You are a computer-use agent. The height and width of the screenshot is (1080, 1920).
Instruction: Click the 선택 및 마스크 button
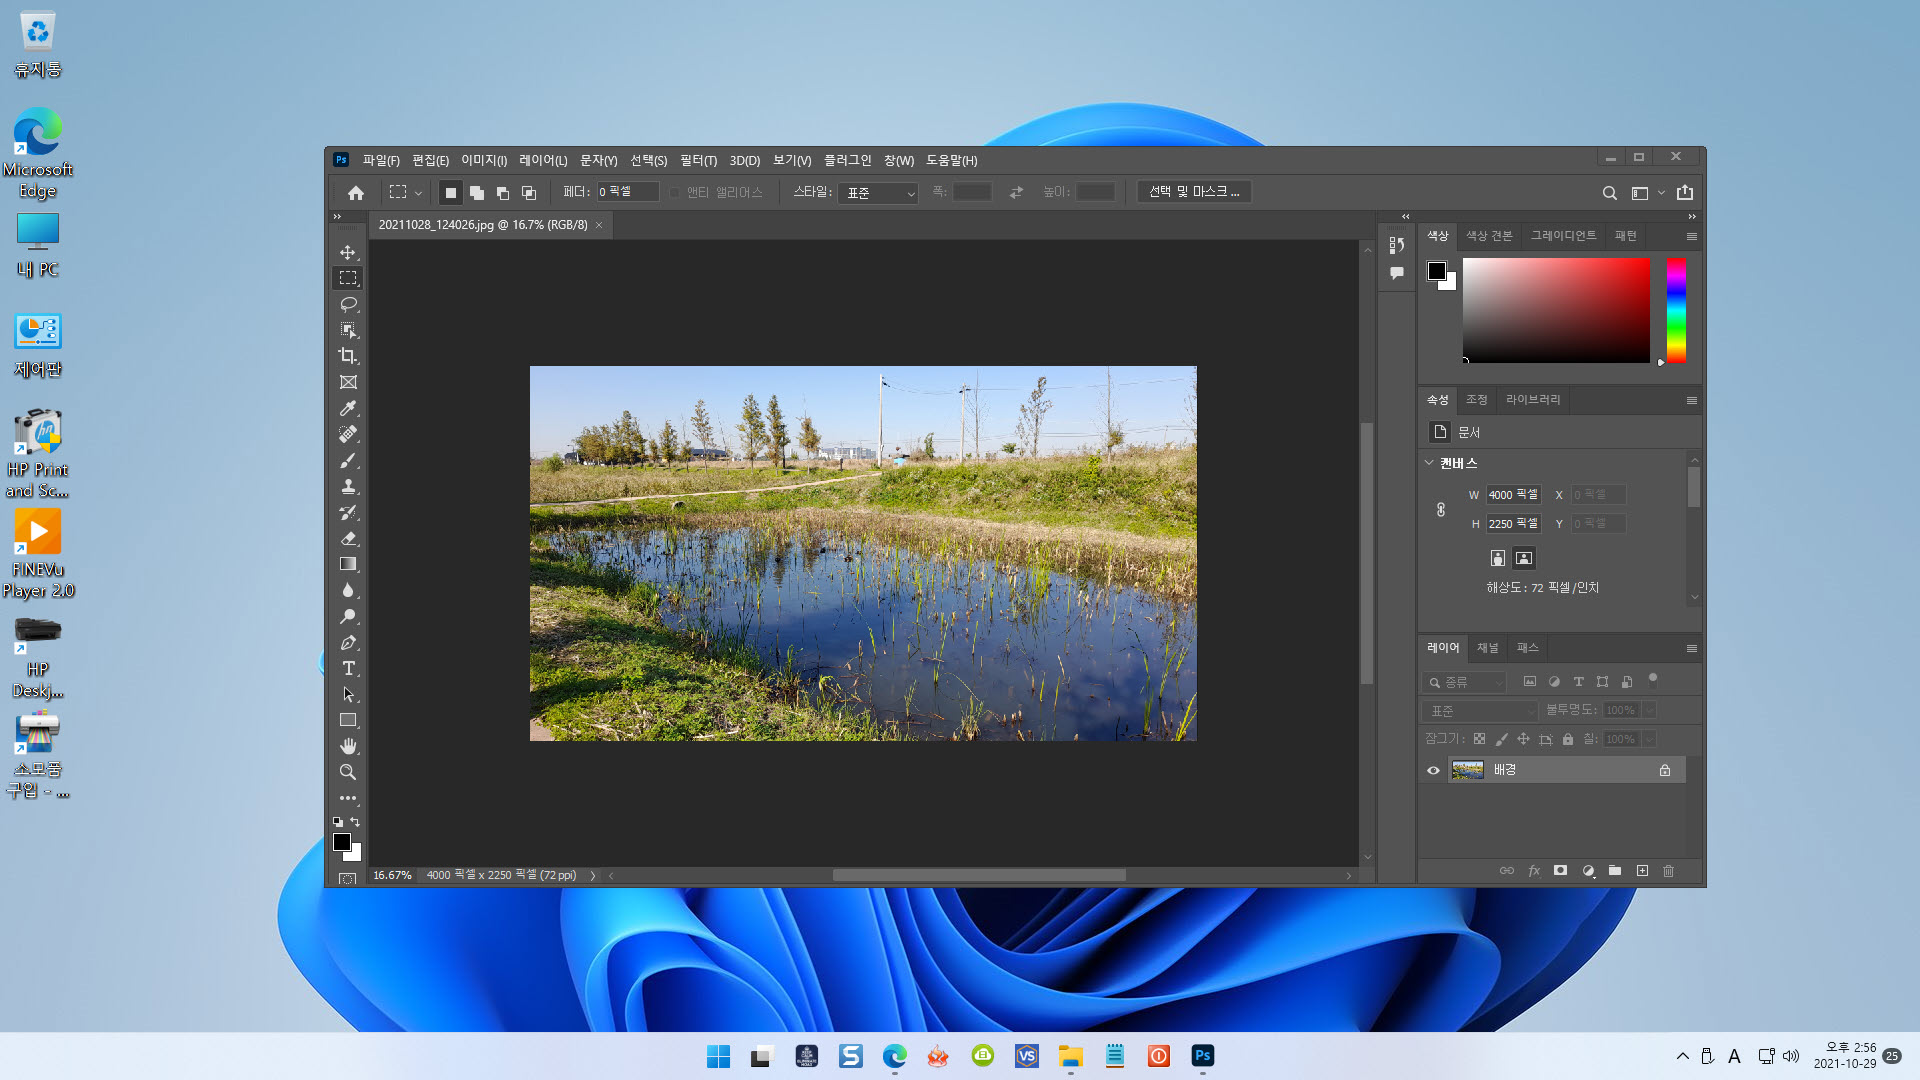point(1194,192)
